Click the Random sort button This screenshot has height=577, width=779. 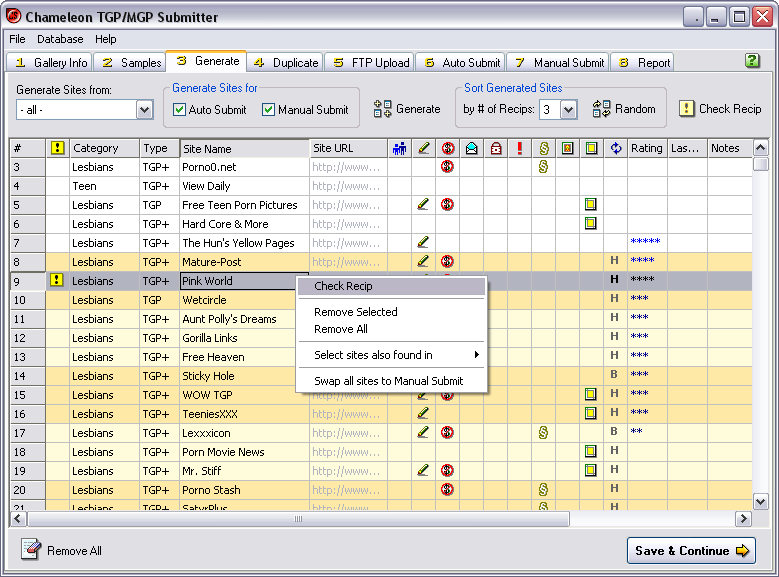[x=624, y=109]
